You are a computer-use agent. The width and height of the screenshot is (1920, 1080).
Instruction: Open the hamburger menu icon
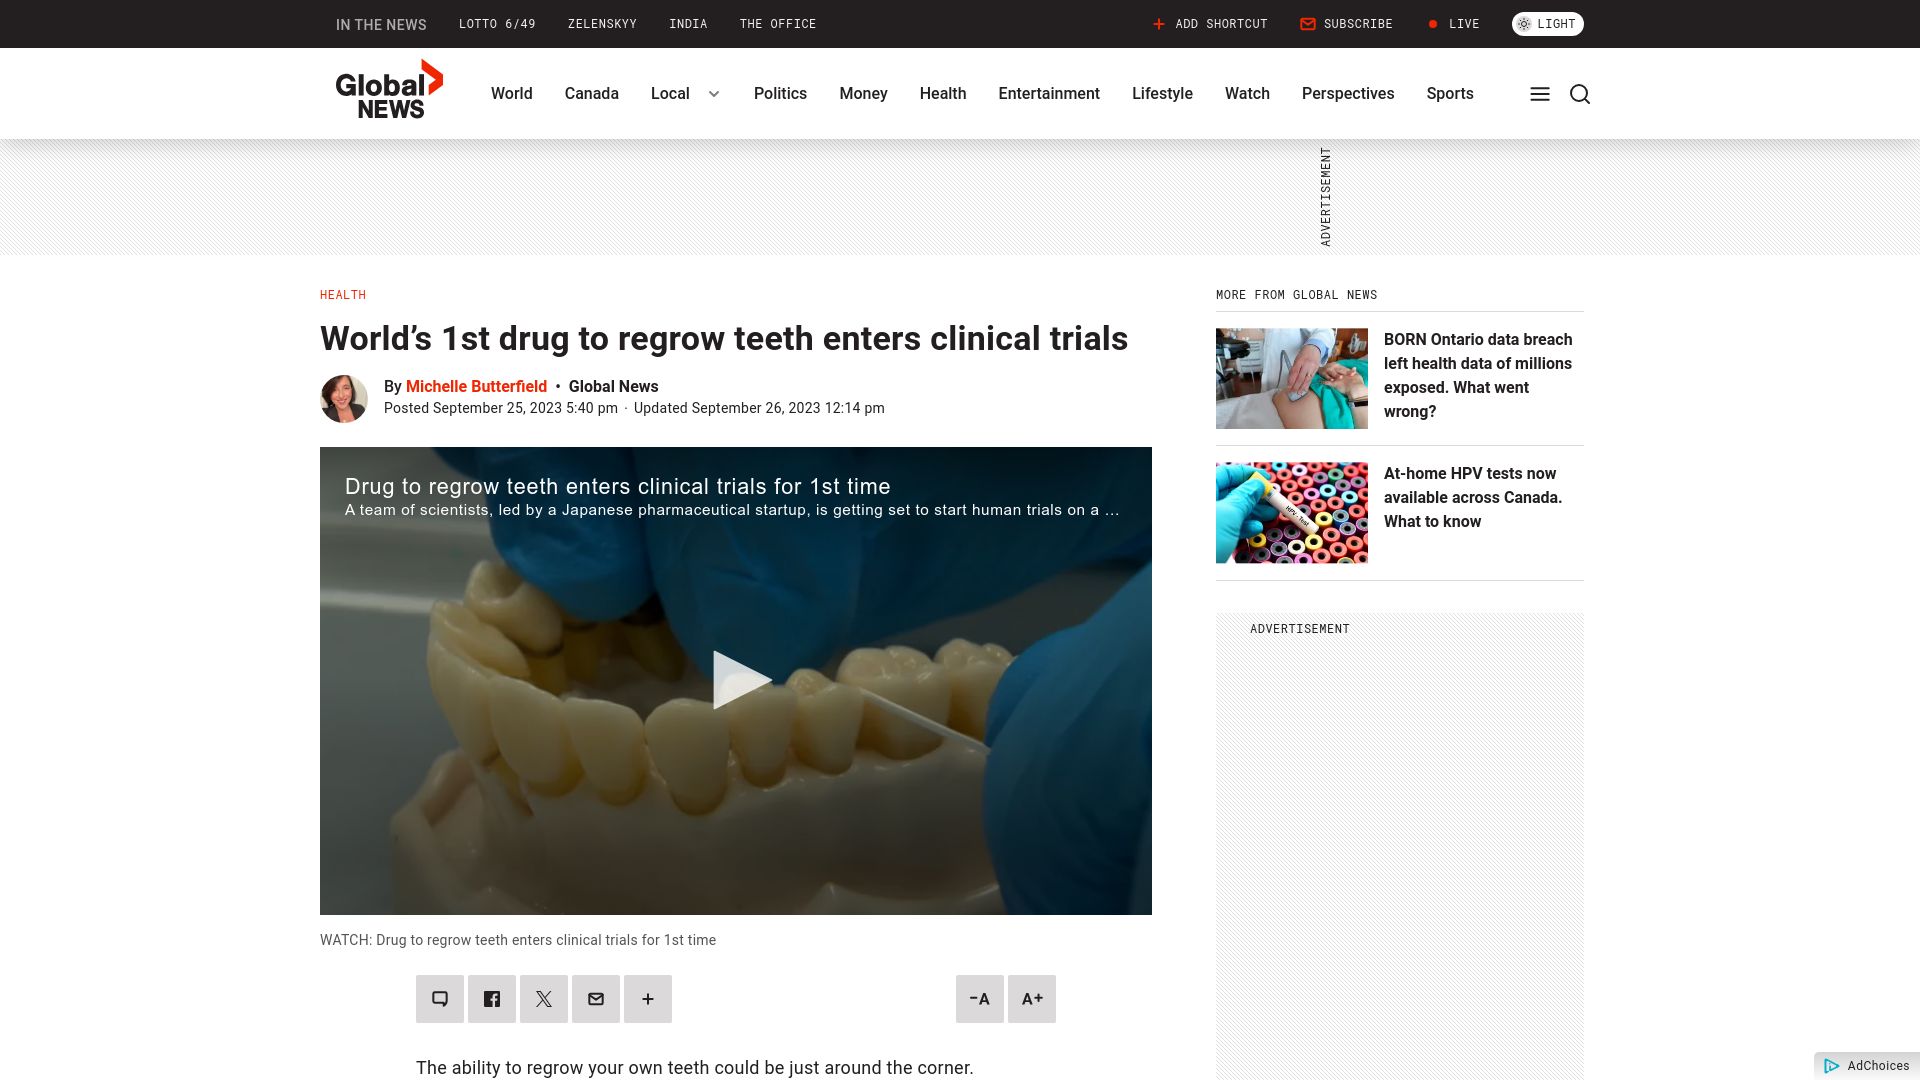(x=1540, y=94)
